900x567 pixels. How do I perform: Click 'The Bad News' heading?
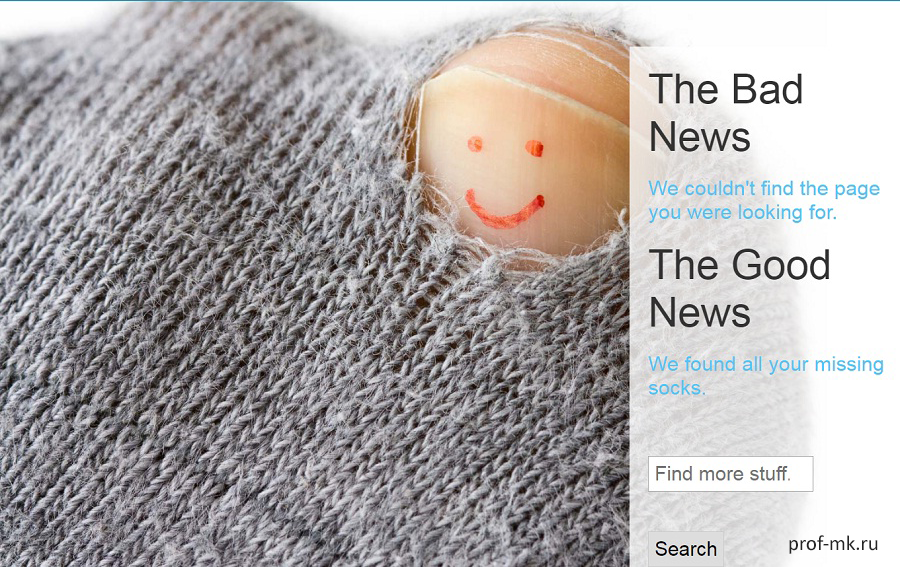point(726,112)
